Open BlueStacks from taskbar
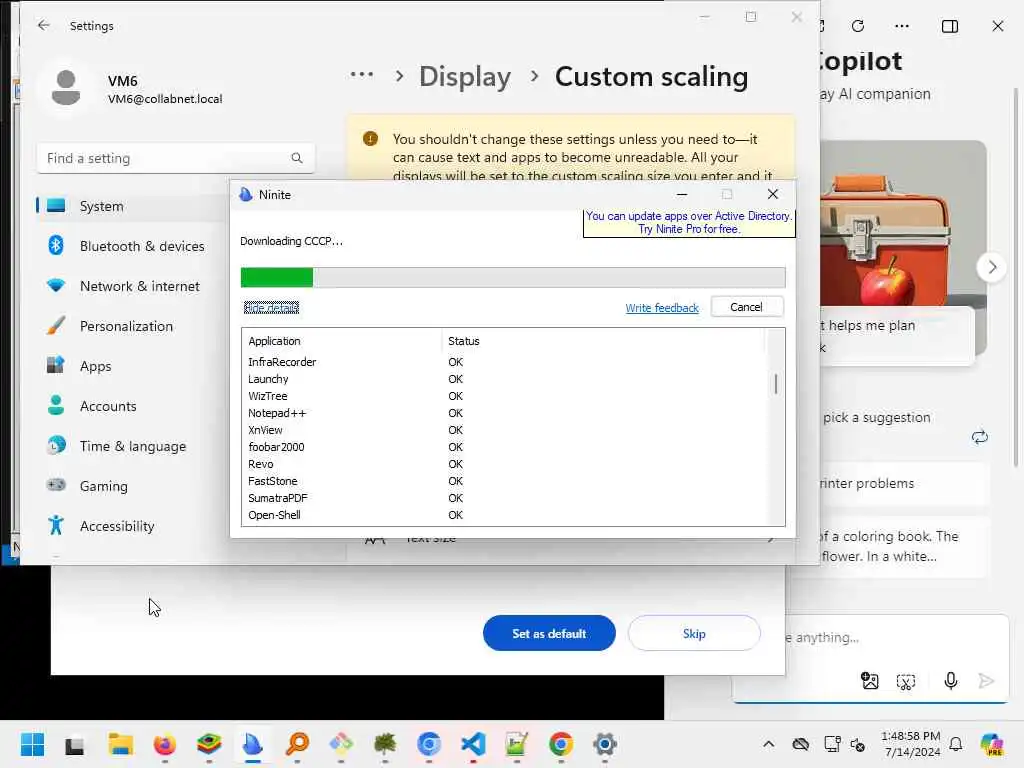 coord(209,744)
